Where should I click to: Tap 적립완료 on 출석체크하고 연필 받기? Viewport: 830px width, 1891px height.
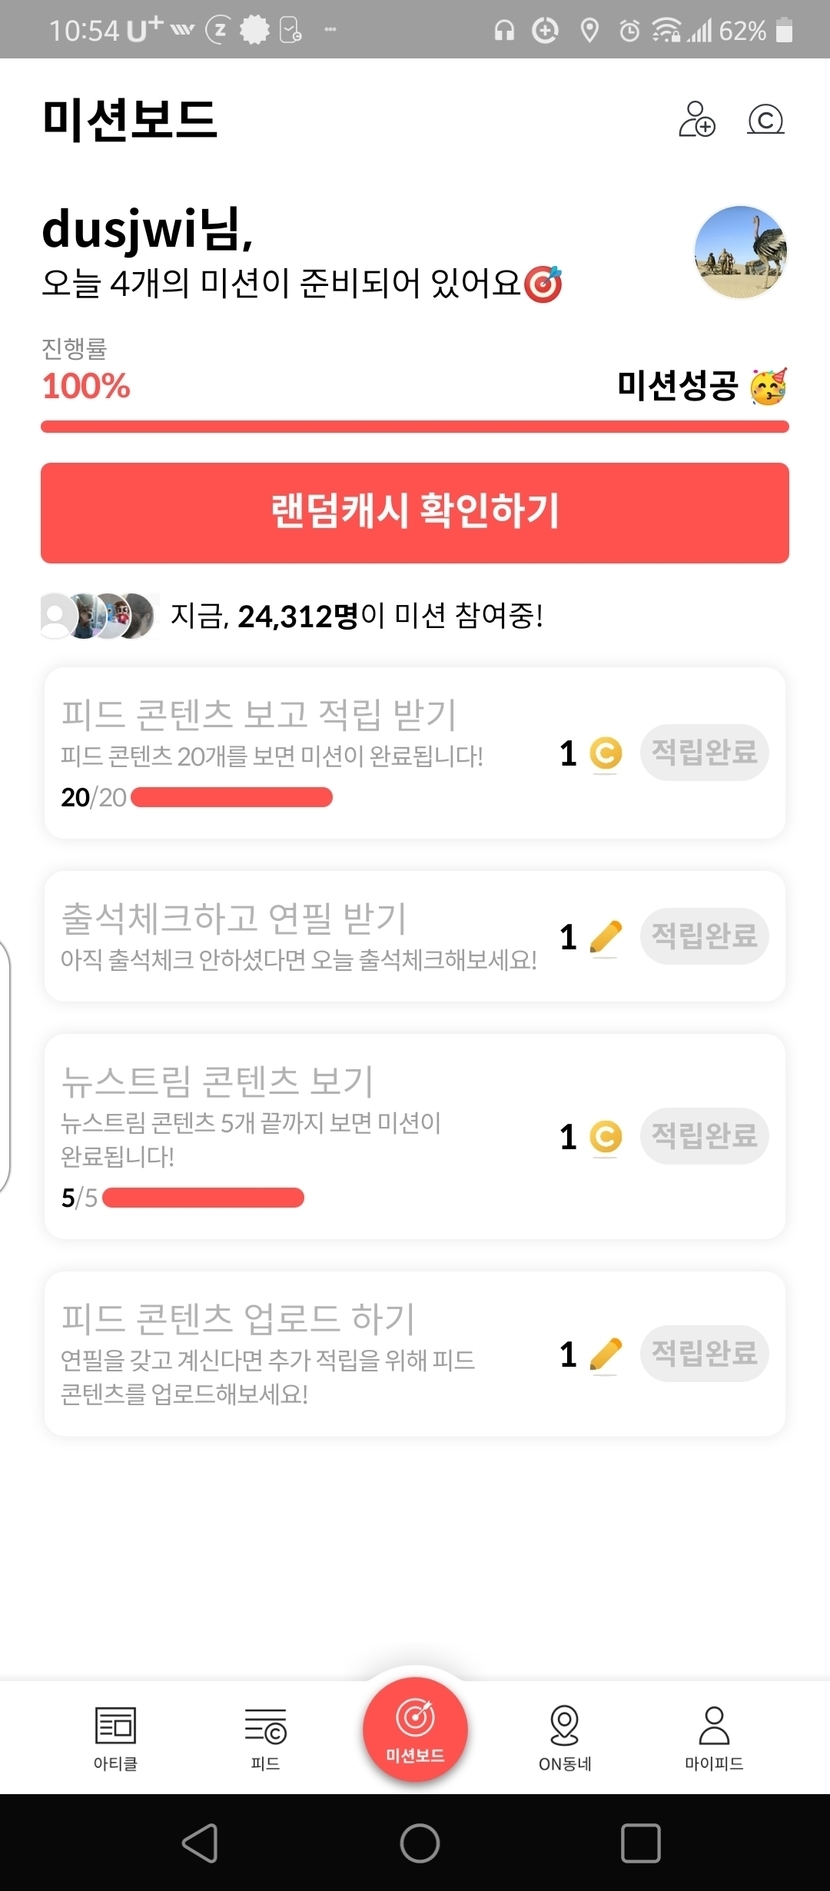(704, 936)
